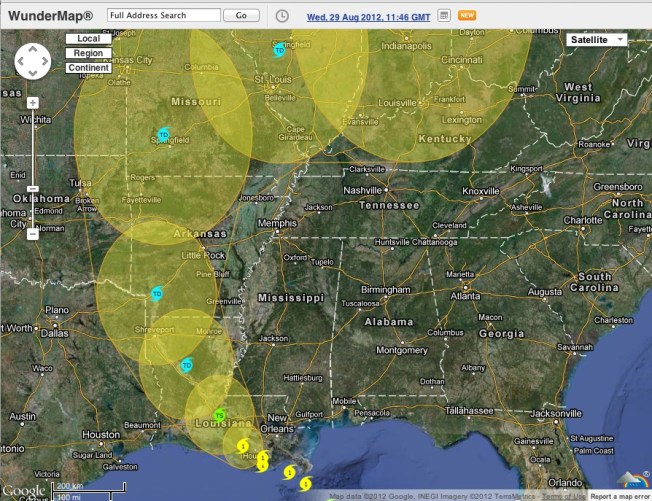This screenshot has height=501, width=652.
Task: Select the green TS storm marker in Louisiana
Action: tap(219, 415)
